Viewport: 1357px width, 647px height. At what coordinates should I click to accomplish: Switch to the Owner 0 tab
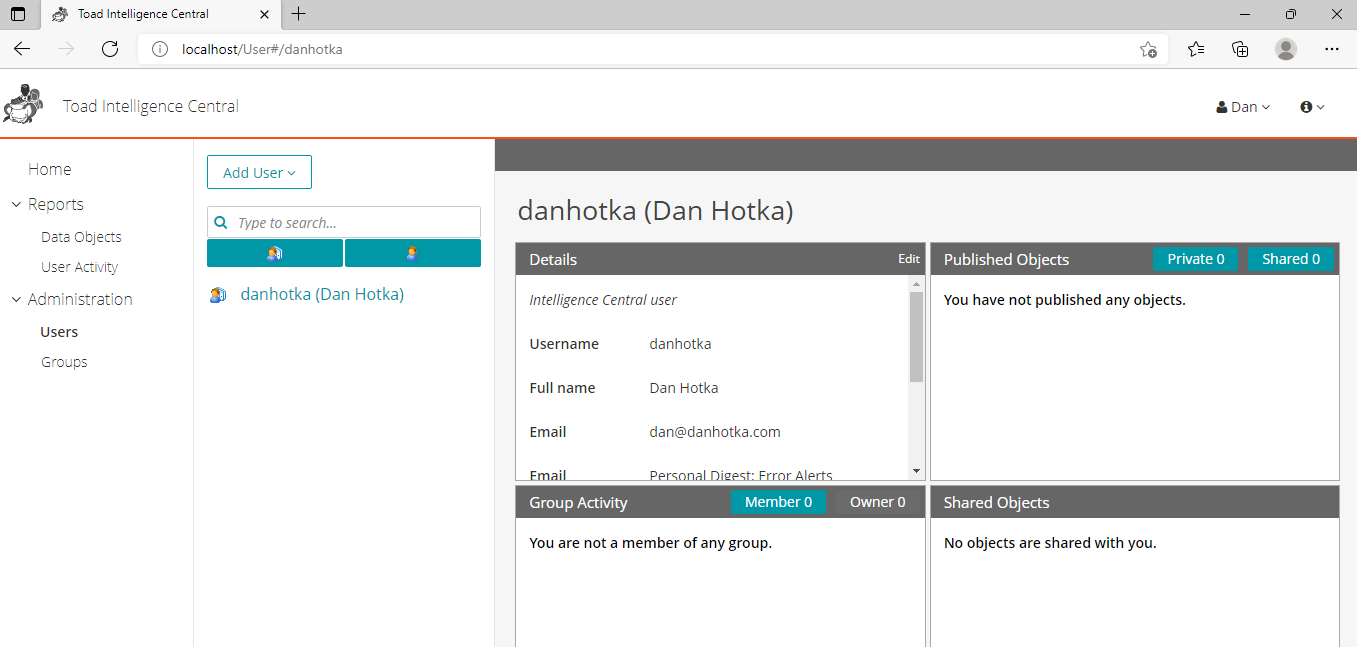878,502
